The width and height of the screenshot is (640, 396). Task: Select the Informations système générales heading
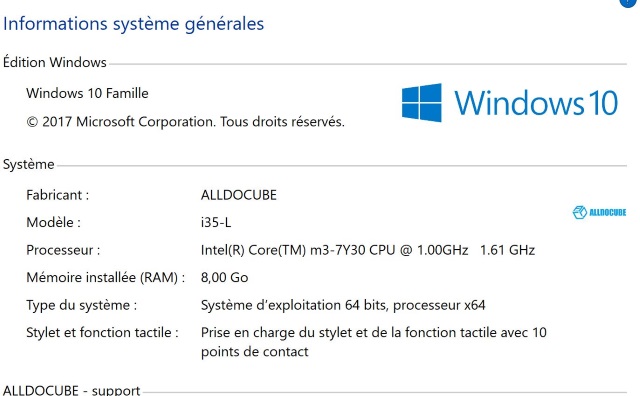tap(133, 24)
